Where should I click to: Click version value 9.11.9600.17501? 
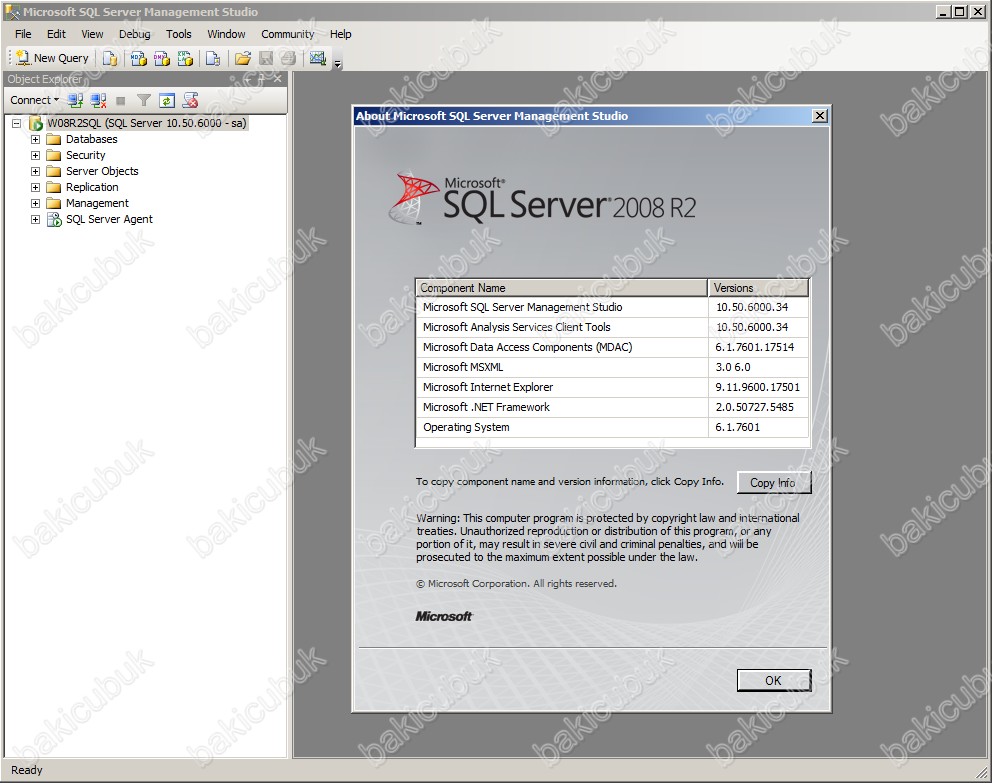(757, 387)
